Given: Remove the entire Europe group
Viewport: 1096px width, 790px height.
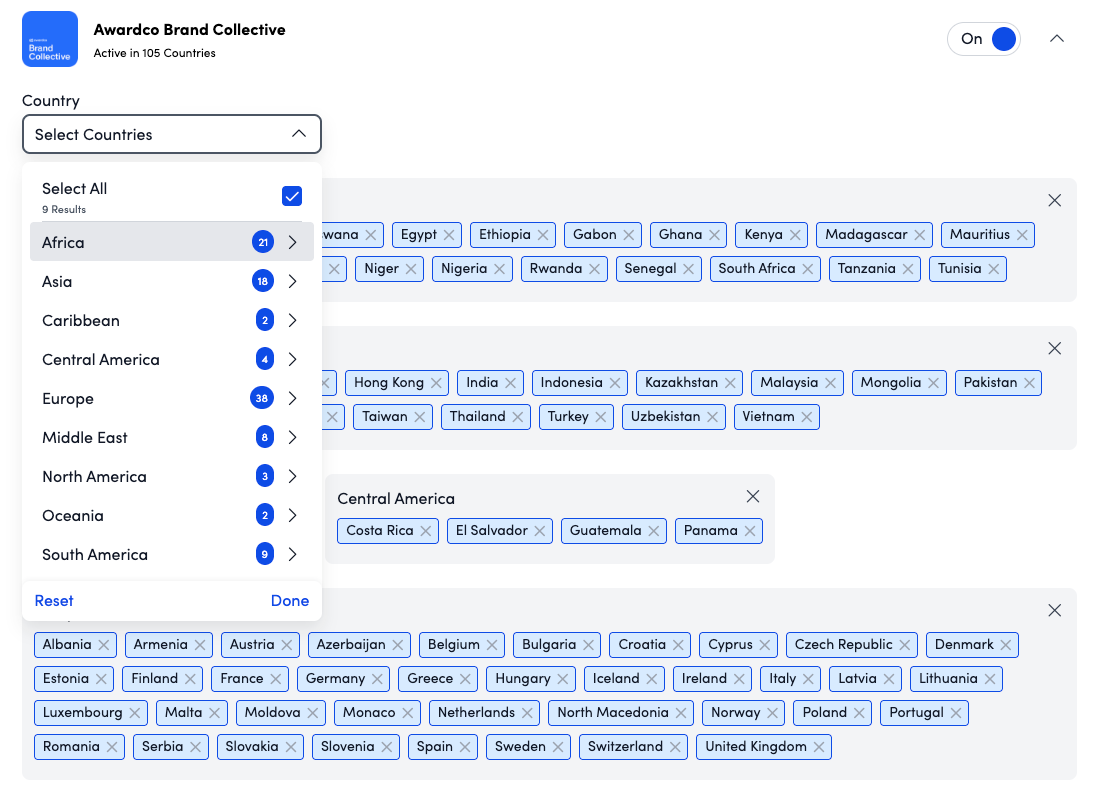Looking at the screenshot, I should 1055,610.
